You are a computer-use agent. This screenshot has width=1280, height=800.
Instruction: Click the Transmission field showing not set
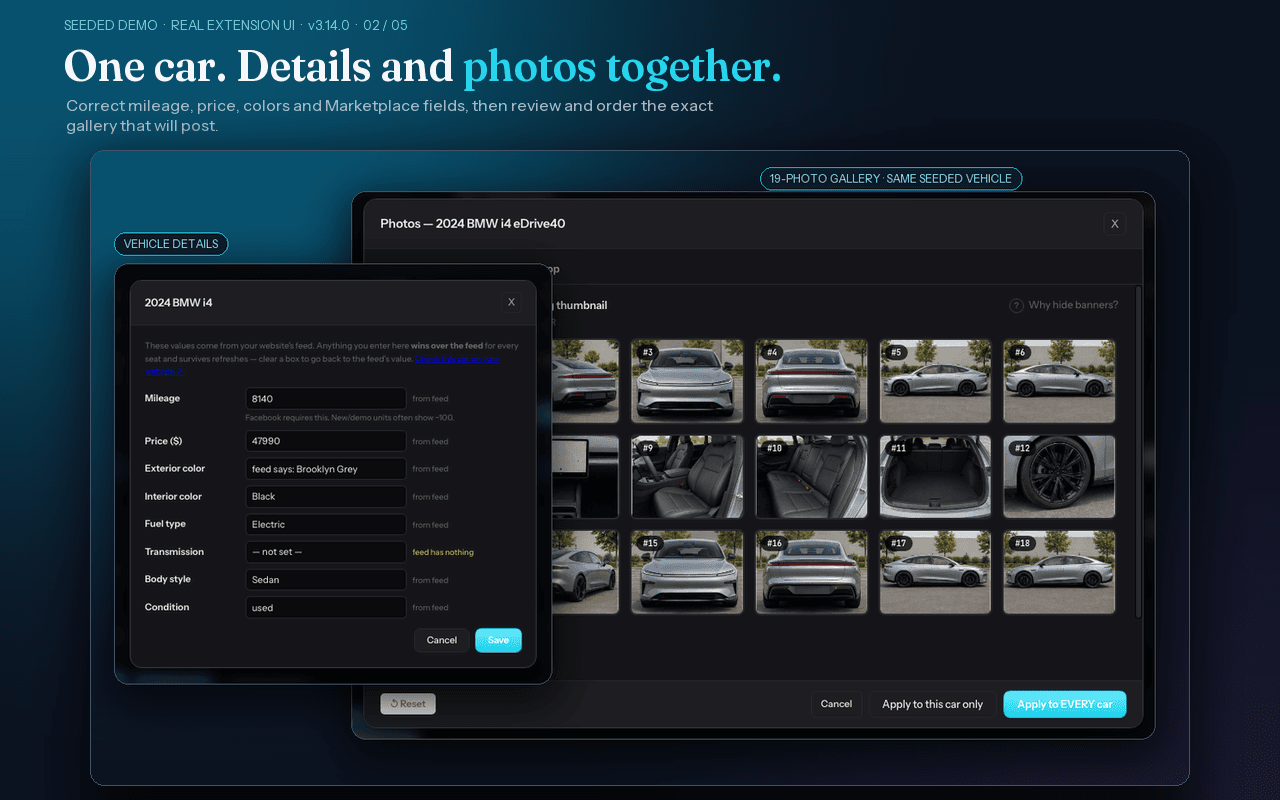(326, 552)
